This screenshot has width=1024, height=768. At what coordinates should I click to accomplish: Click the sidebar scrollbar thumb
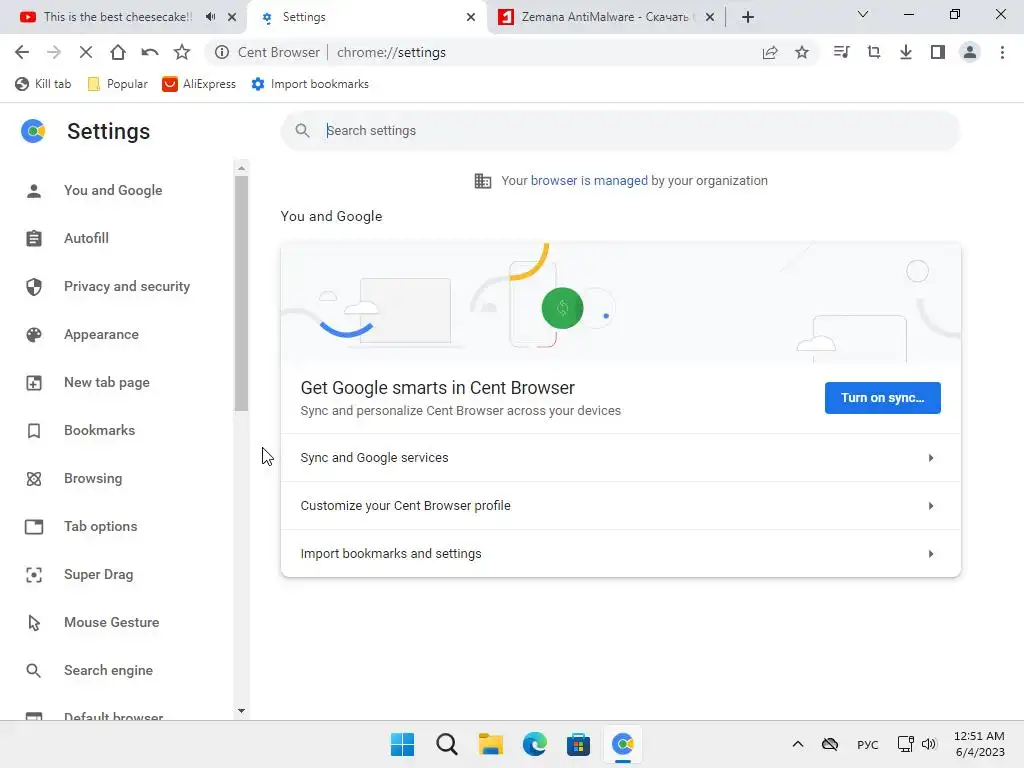coord(242,294)
